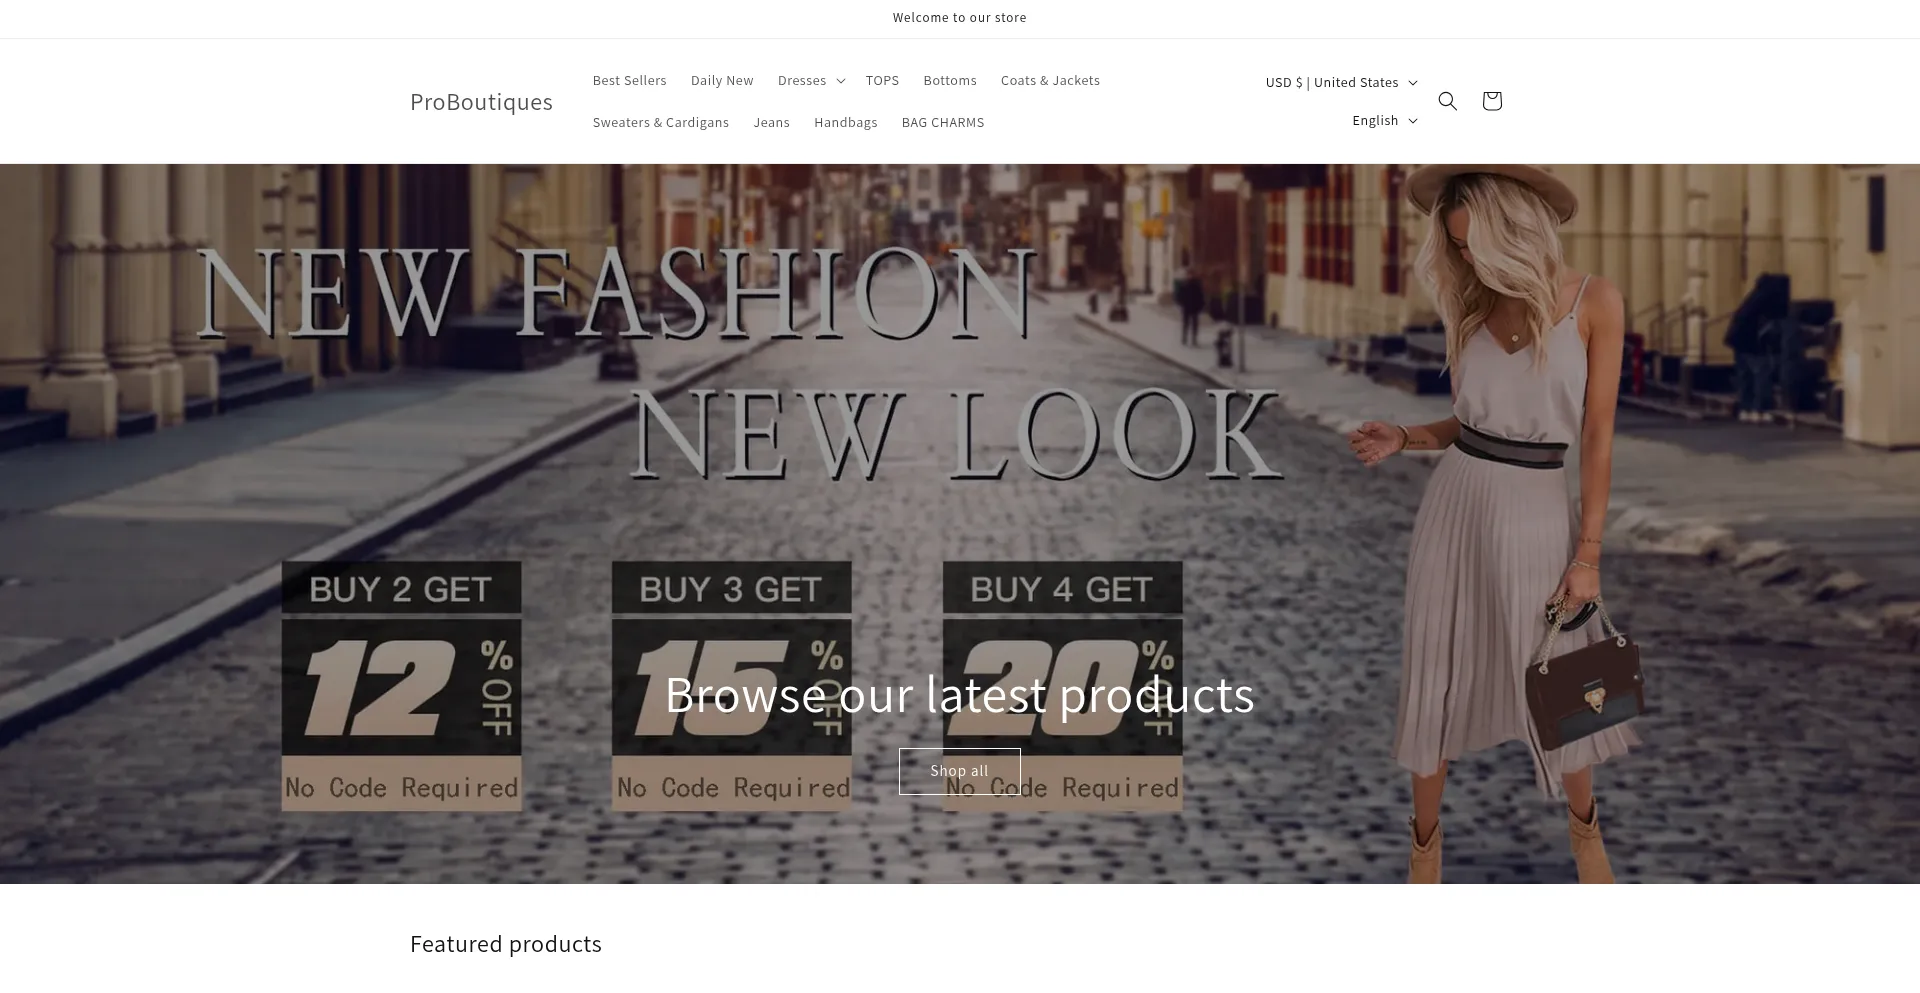The image size is (1920, 993).
Task: Click the Featured products heading
Action: 505,944
